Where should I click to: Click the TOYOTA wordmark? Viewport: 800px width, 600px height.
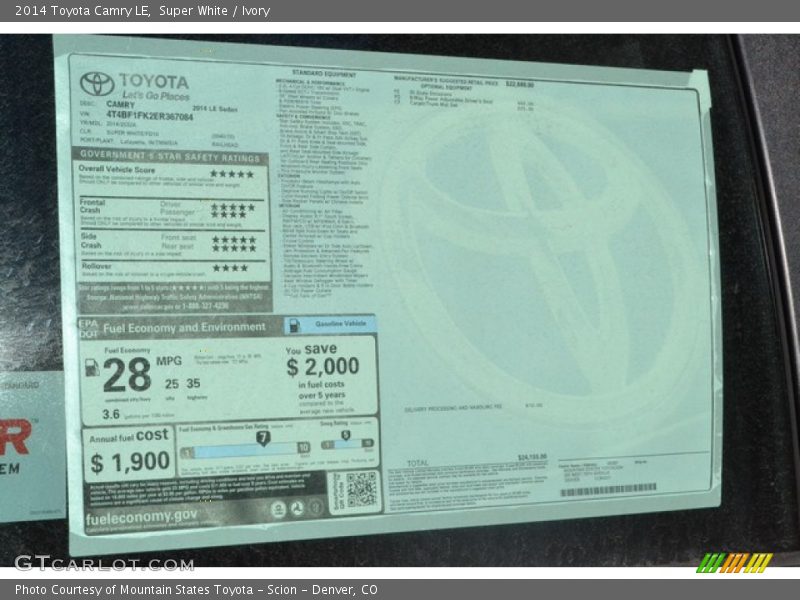click(154, 81)
